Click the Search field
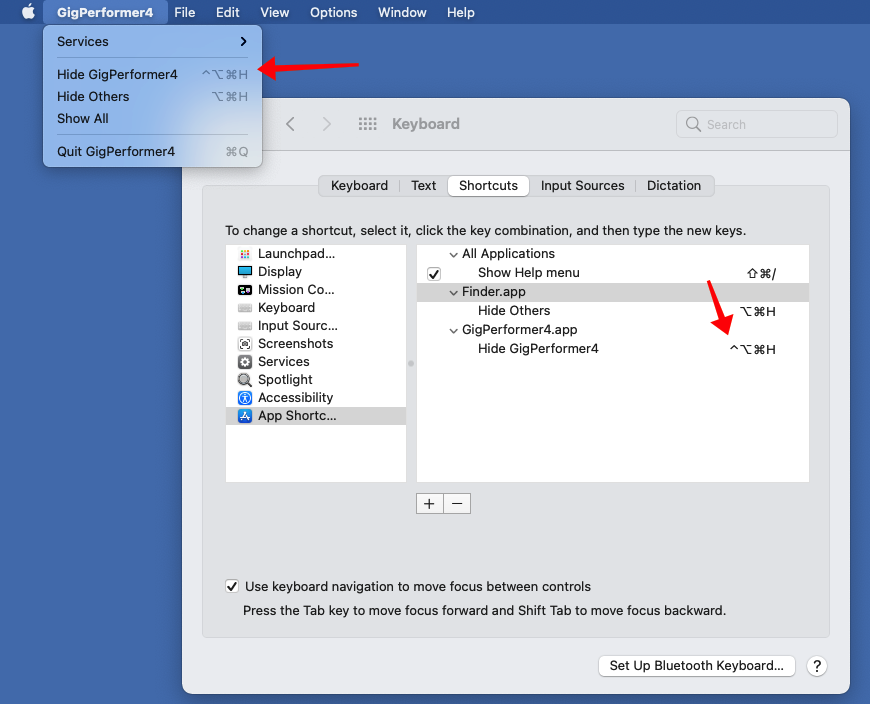The image size is (870, 704). tap(757, 124)
